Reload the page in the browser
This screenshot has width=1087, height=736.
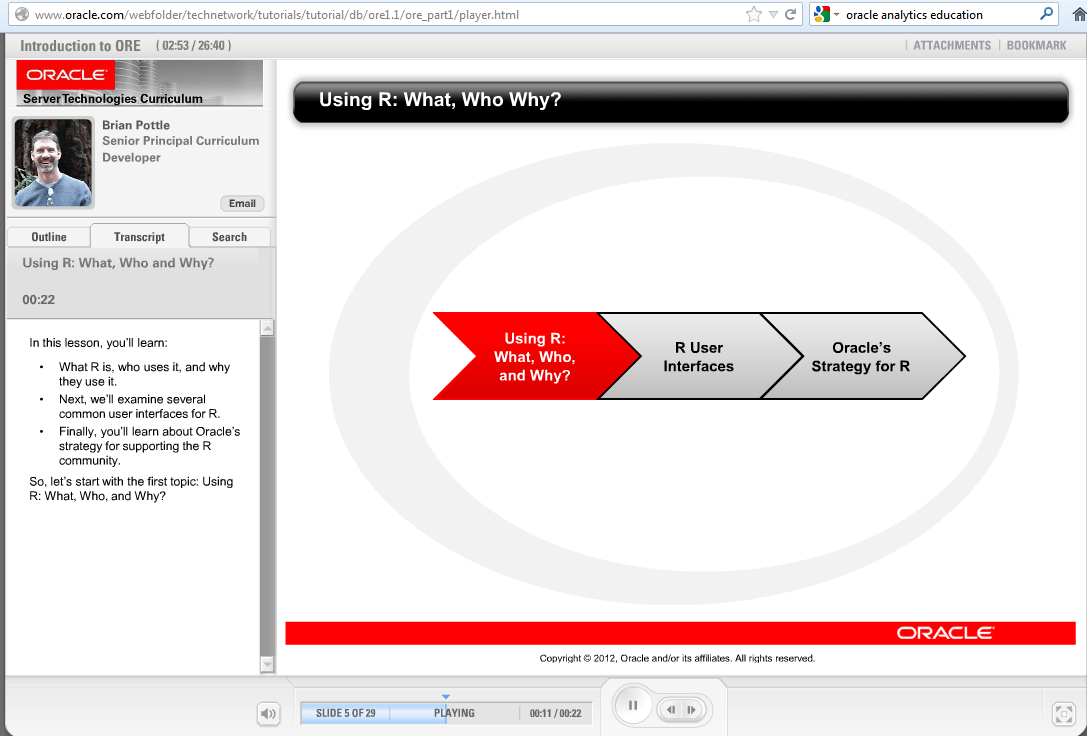pos(790,15)
